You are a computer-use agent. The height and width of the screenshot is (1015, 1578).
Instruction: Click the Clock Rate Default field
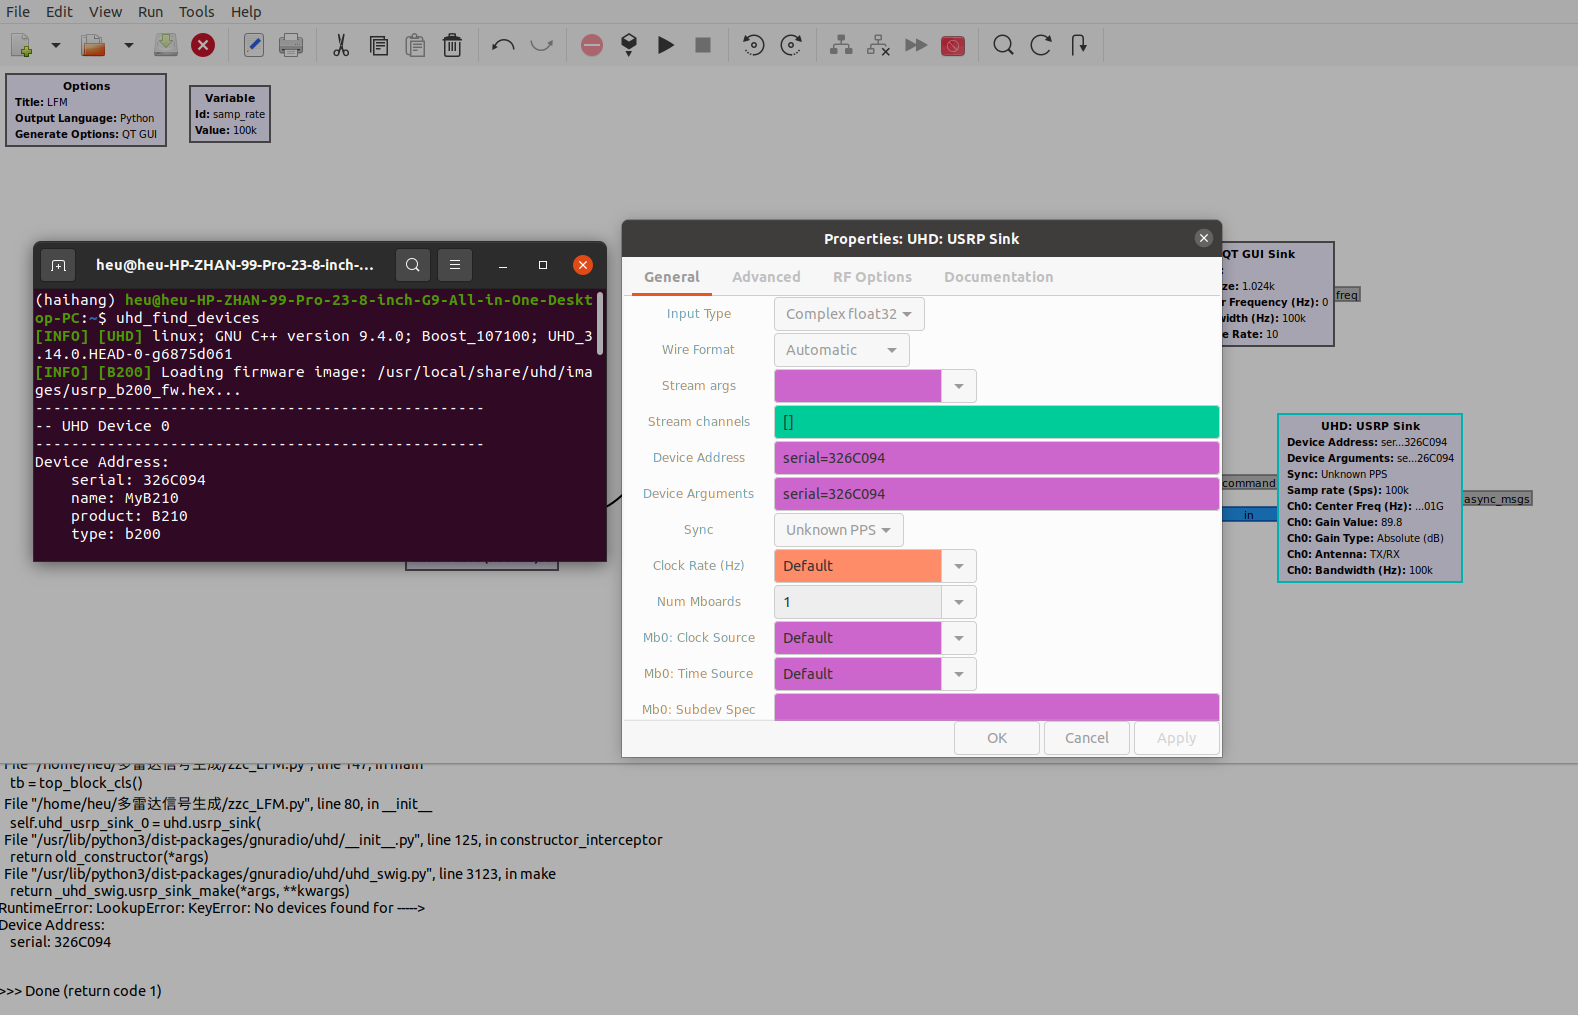click(858, 566)
